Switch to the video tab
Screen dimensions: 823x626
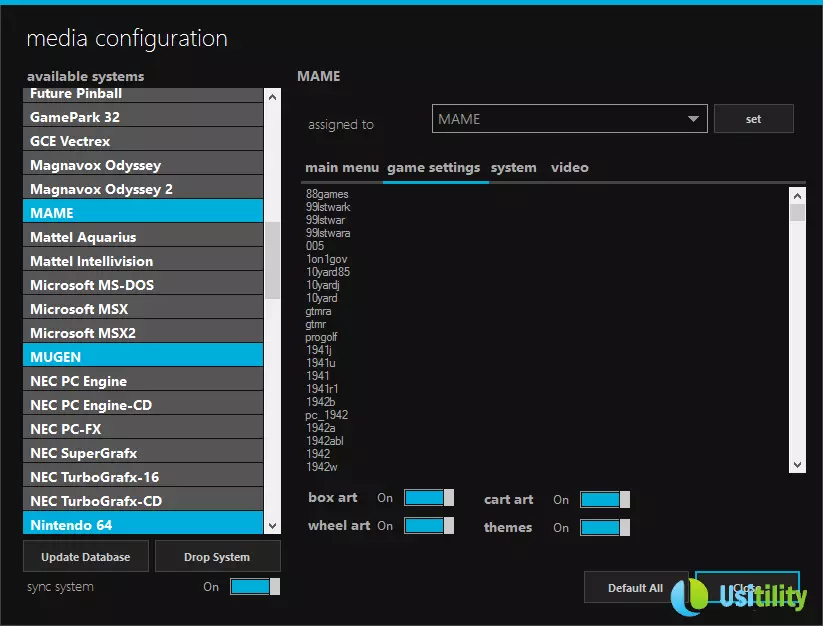click(x=569, y=168)
